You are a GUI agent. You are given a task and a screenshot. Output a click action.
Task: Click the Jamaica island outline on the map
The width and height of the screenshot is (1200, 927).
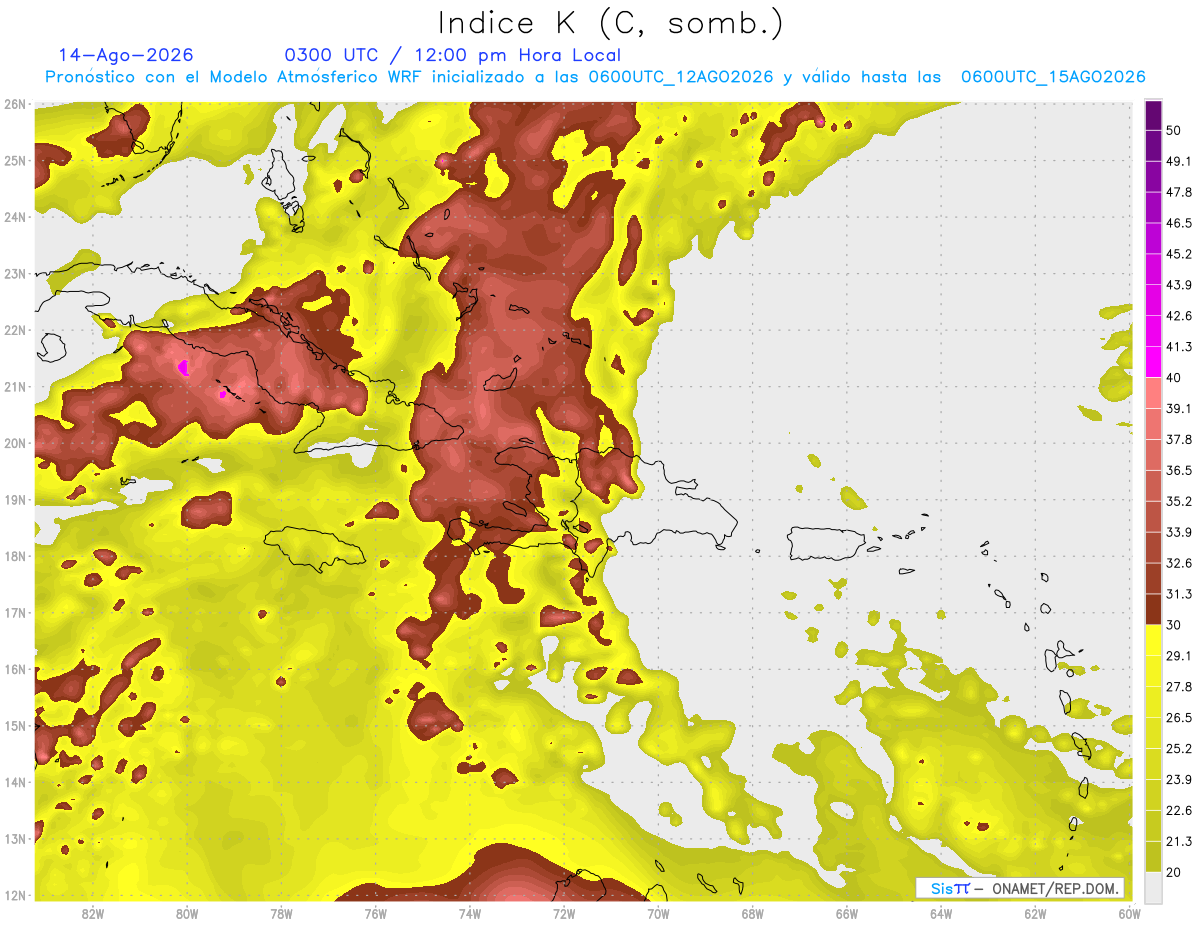[x=316, y=549]
